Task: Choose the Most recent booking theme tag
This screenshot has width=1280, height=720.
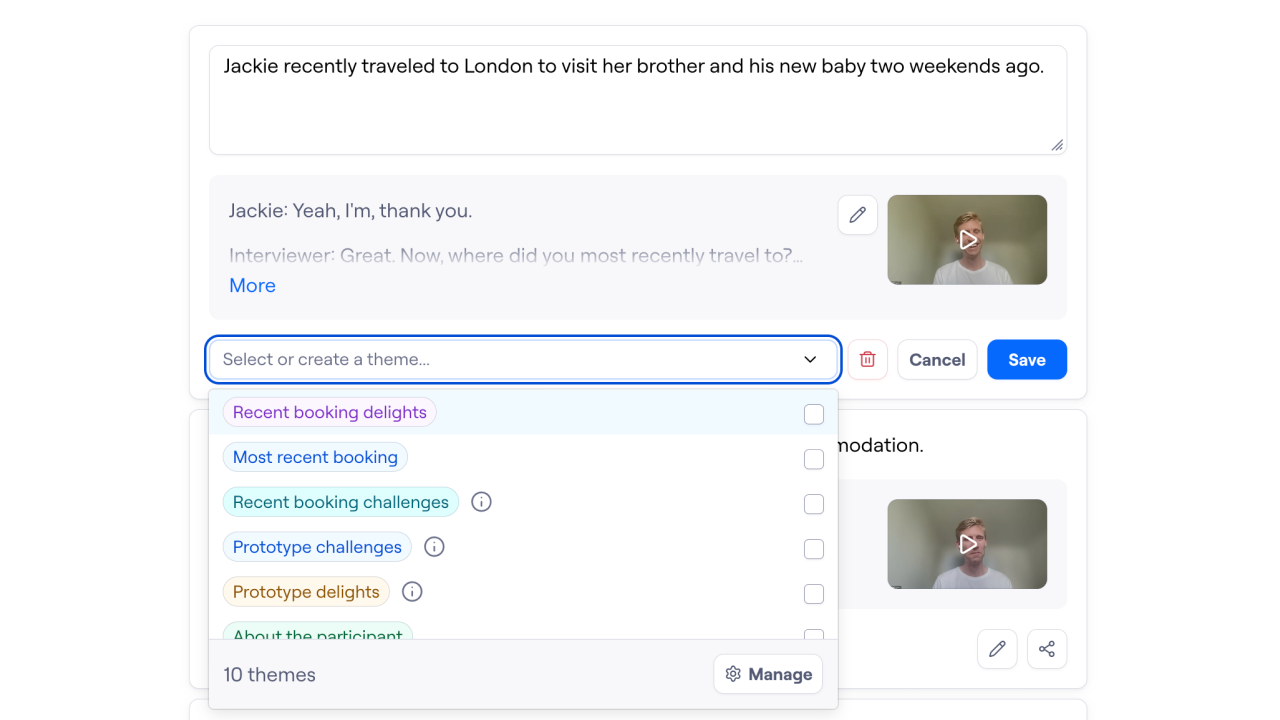Action: point(315,457)
